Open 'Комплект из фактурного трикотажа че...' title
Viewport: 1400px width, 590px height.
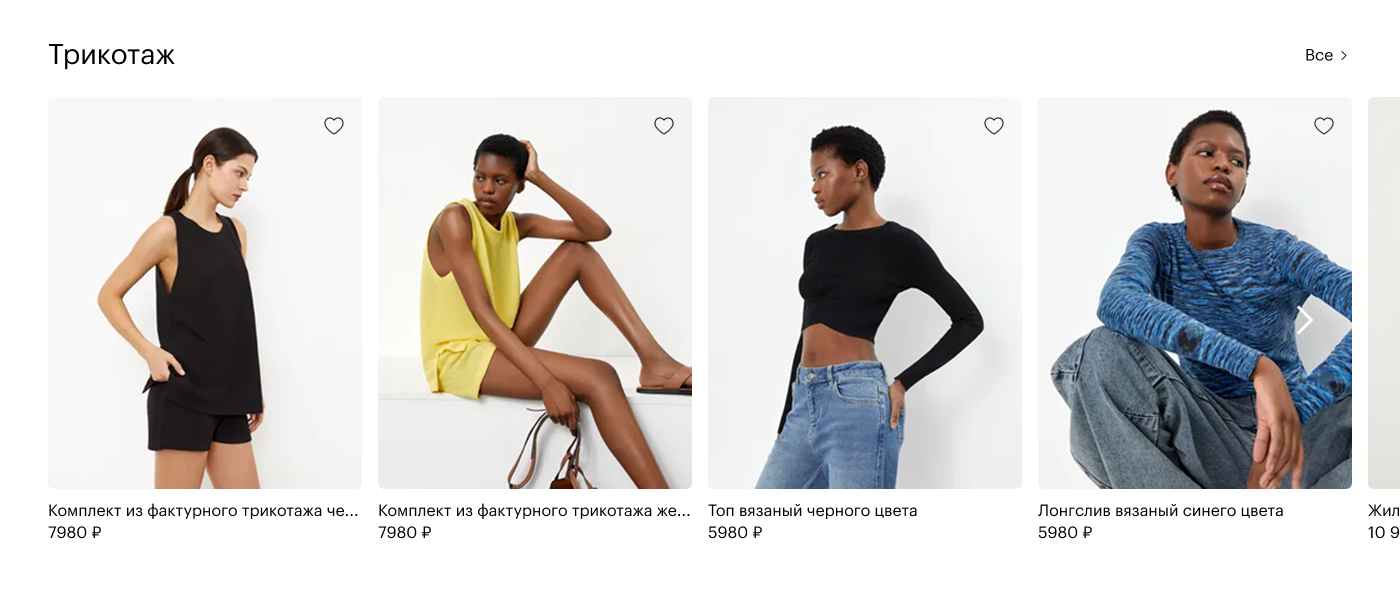(203, 511)
